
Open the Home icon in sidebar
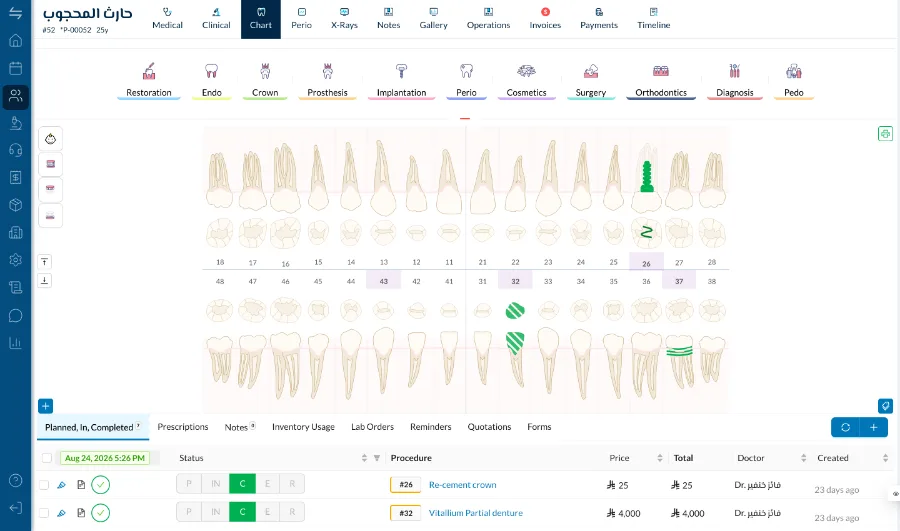tap(15, 41)
